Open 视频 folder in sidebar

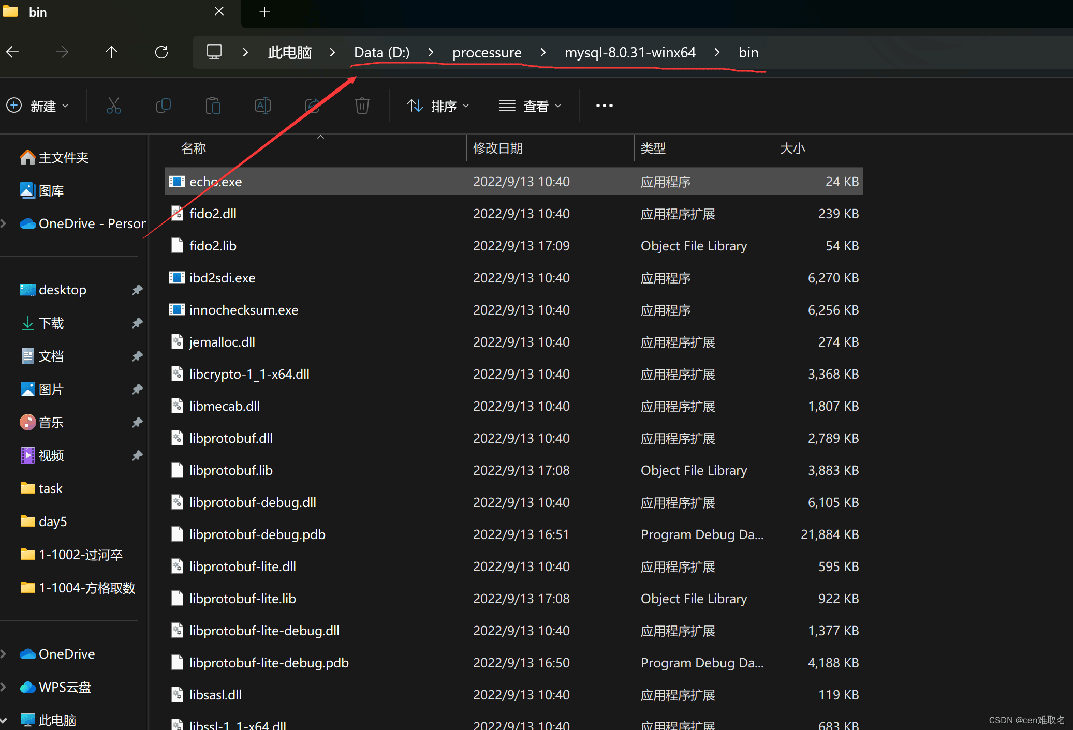pos(42,455)
